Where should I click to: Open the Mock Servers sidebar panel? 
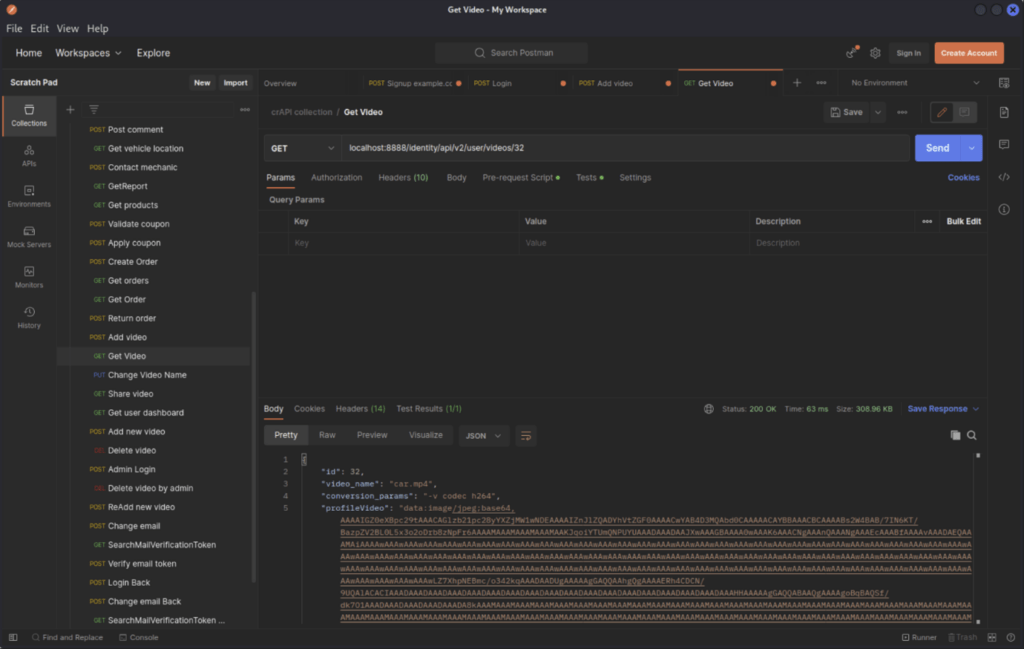[29, 236]
